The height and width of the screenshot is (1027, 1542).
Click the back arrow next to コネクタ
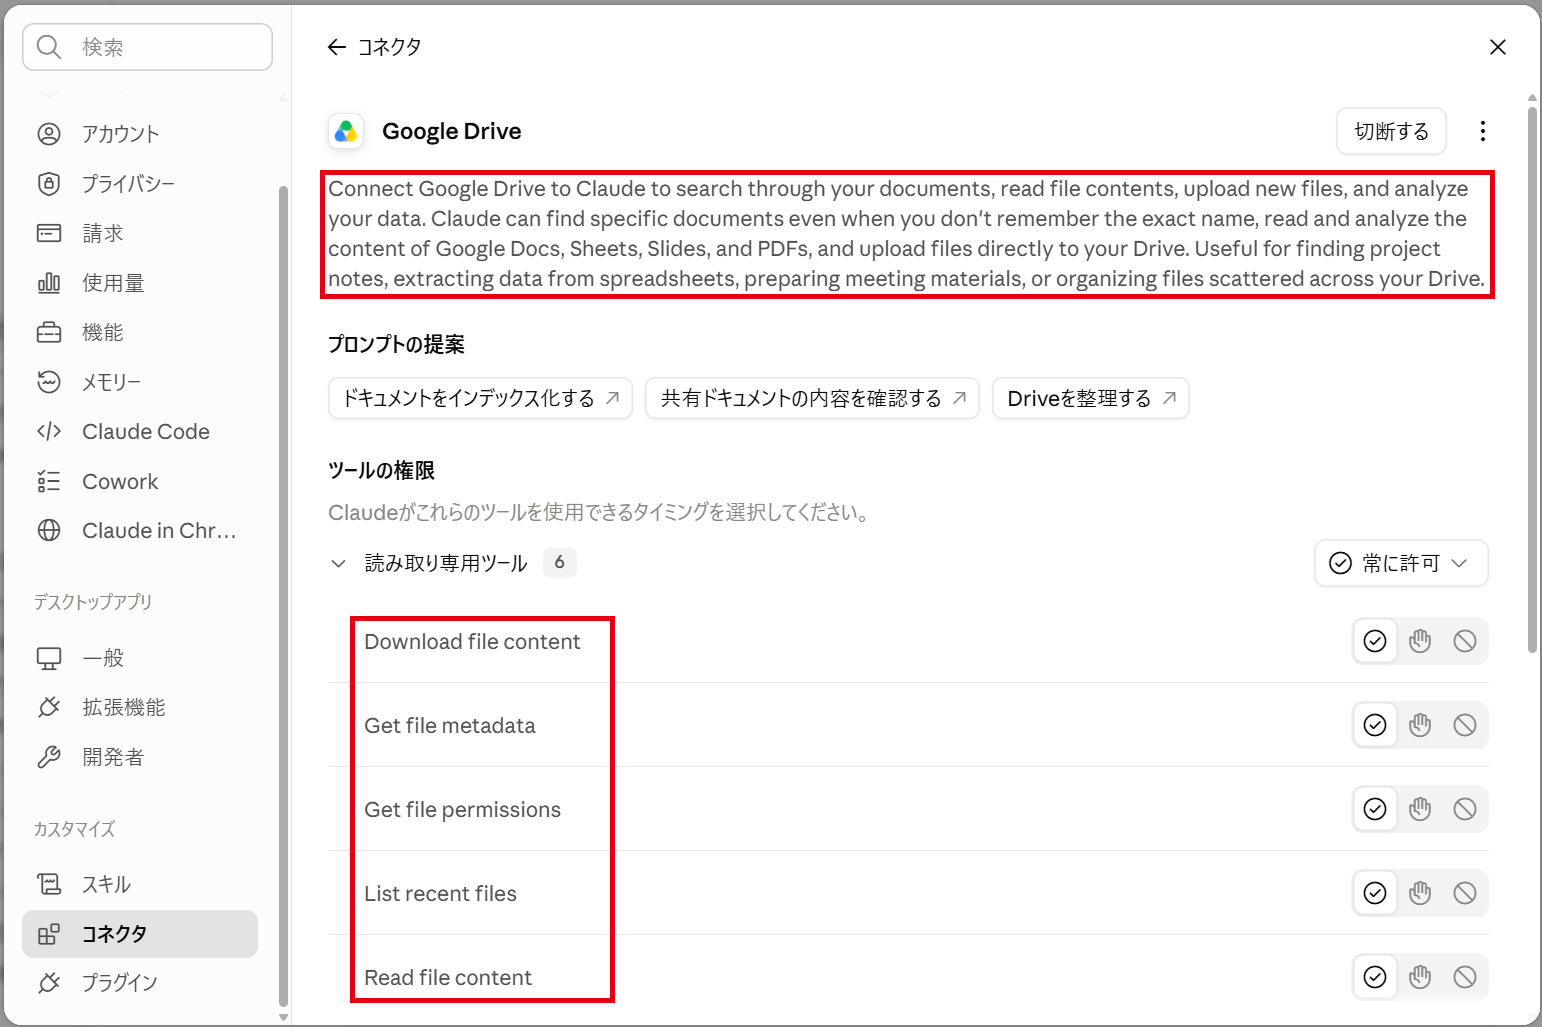coord(337,47)
